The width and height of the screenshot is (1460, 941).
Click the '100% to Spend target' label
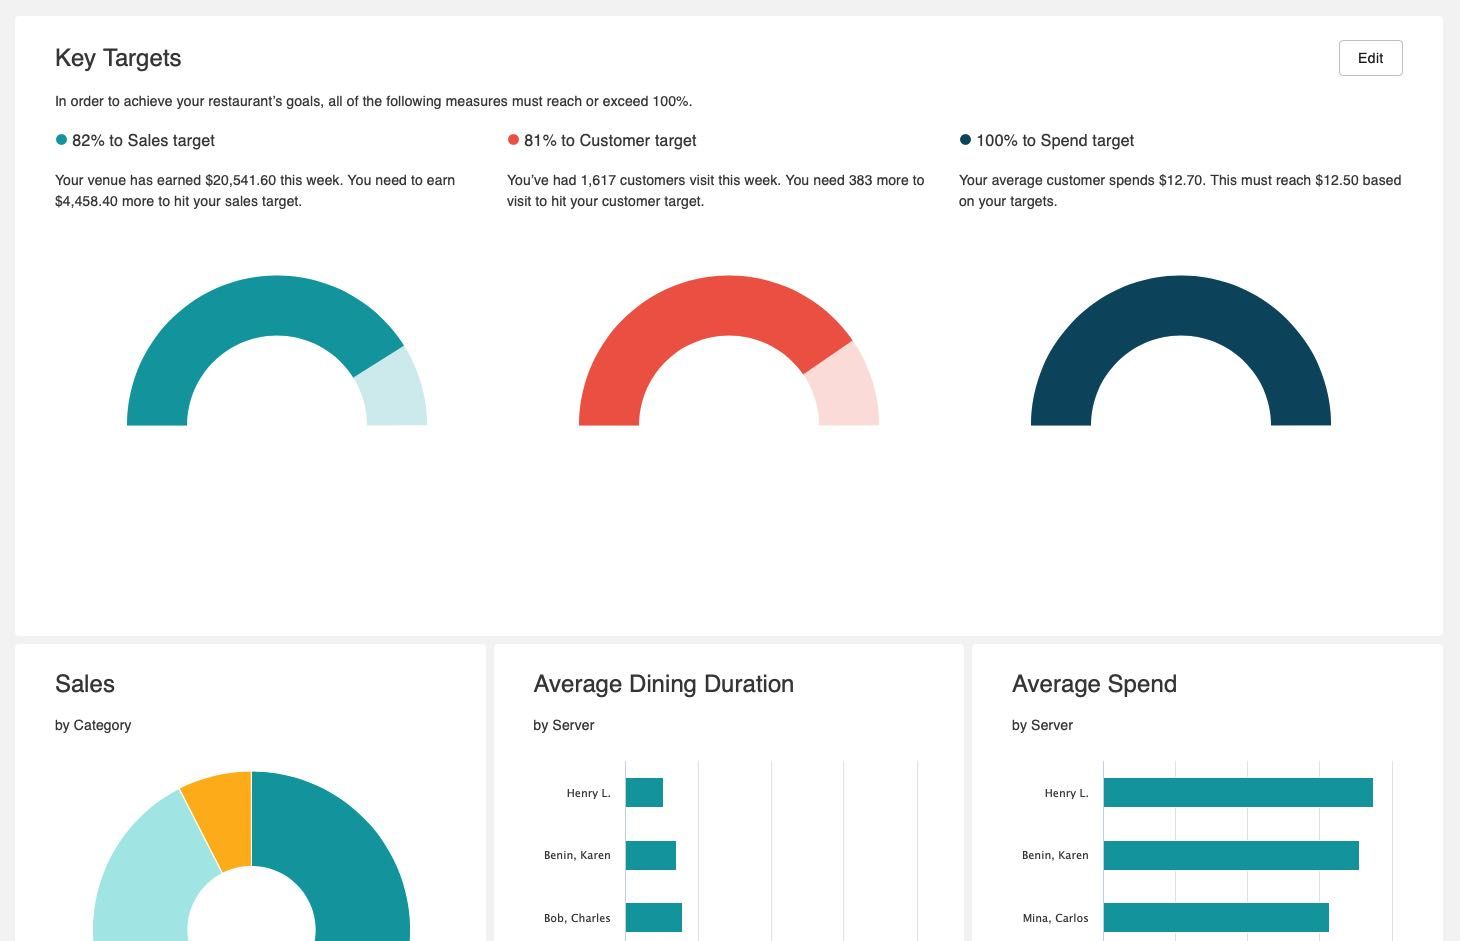[x=1055, y=141]
